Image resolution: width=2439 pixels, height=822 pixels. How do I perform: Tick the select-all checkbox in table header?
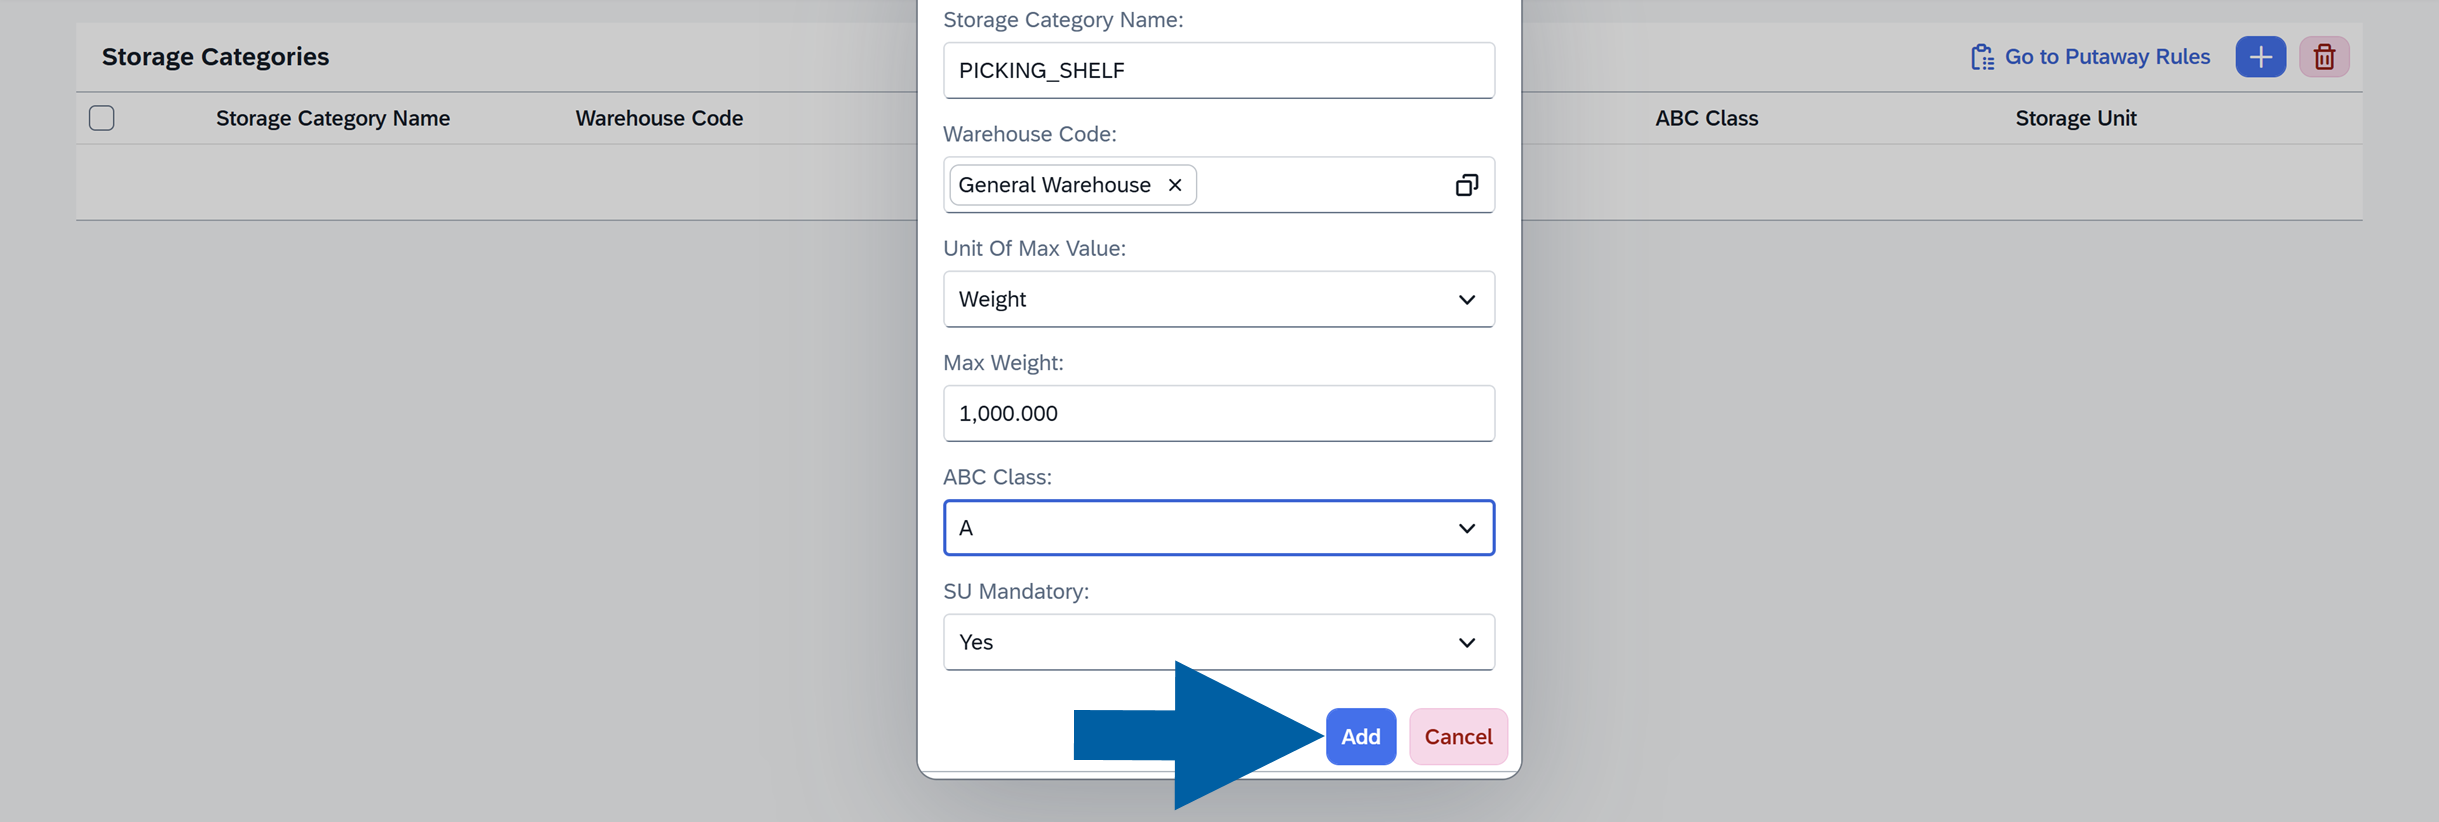pyautogui.click(x=102, y=118)
